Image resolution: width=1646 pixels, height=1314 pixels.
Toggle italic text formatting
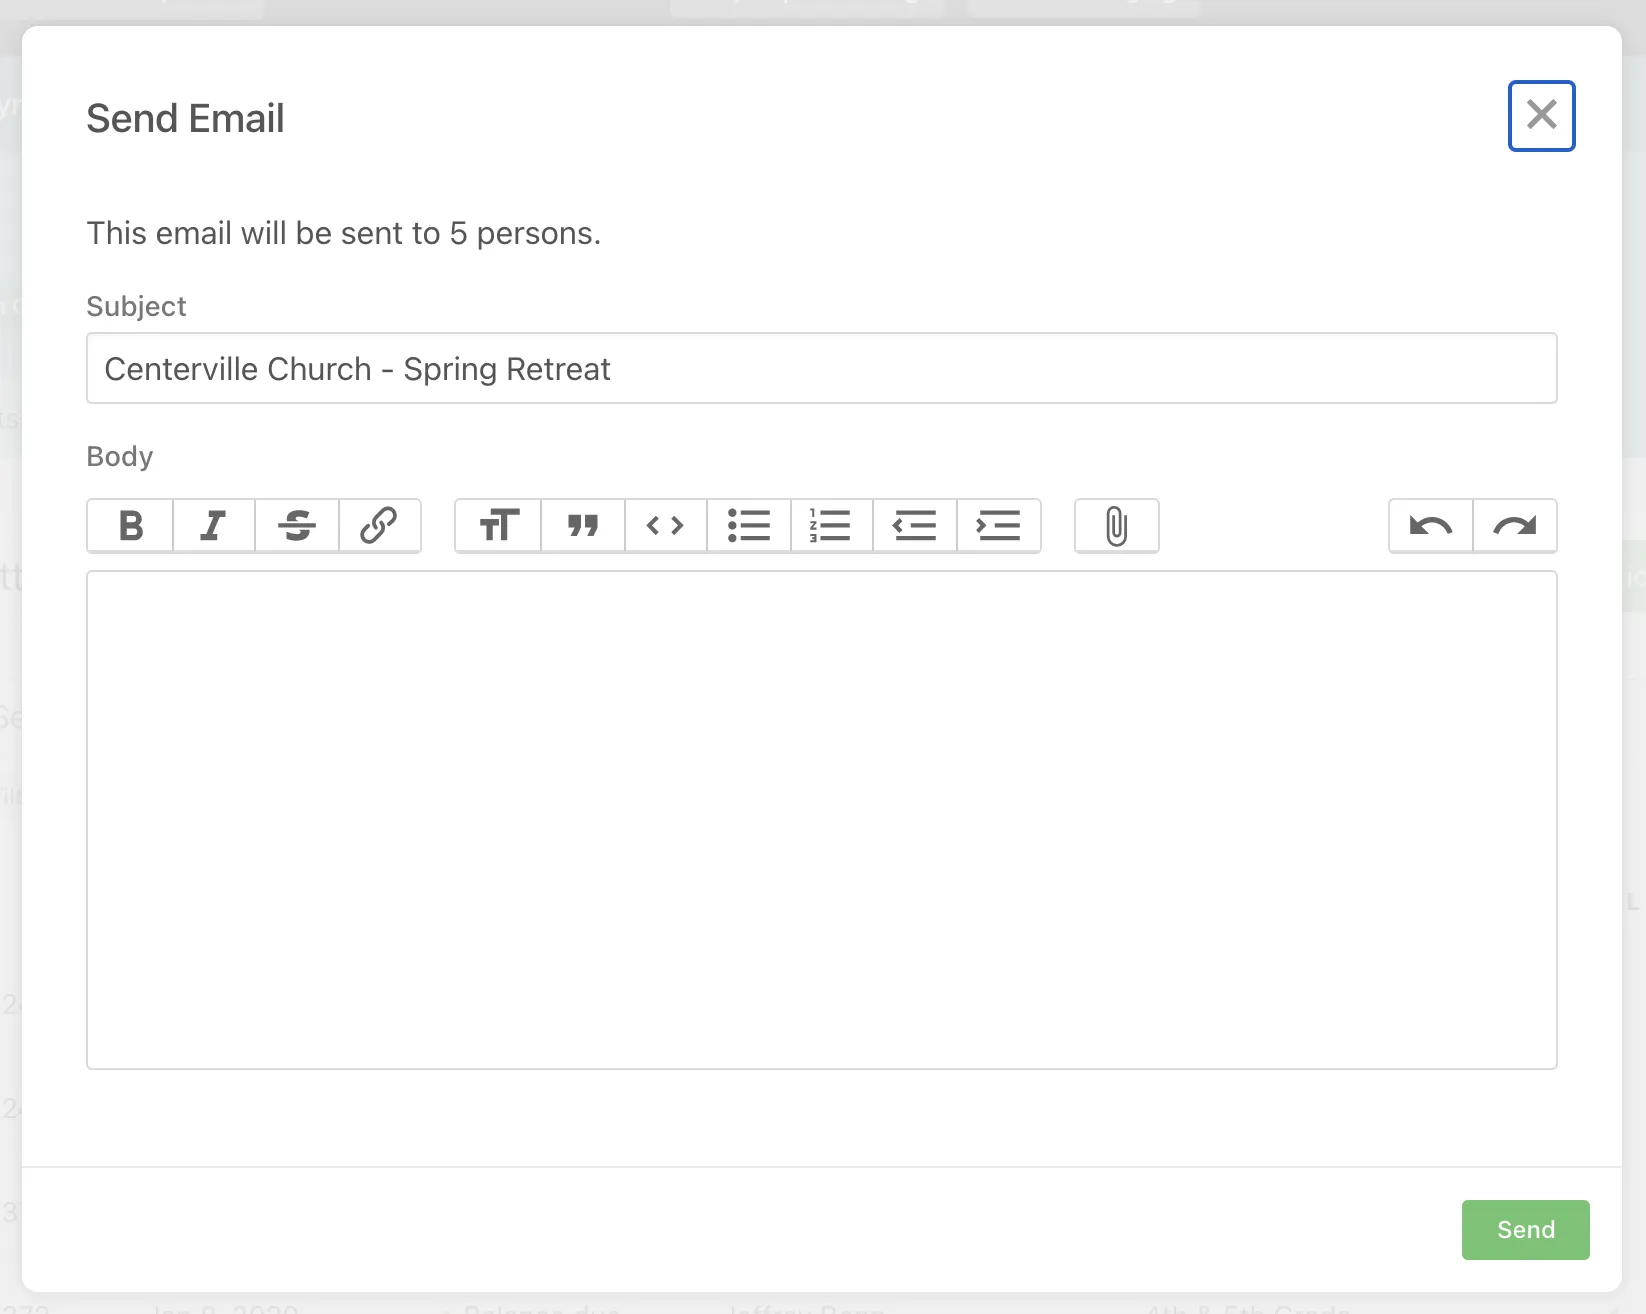coord(213,525)
